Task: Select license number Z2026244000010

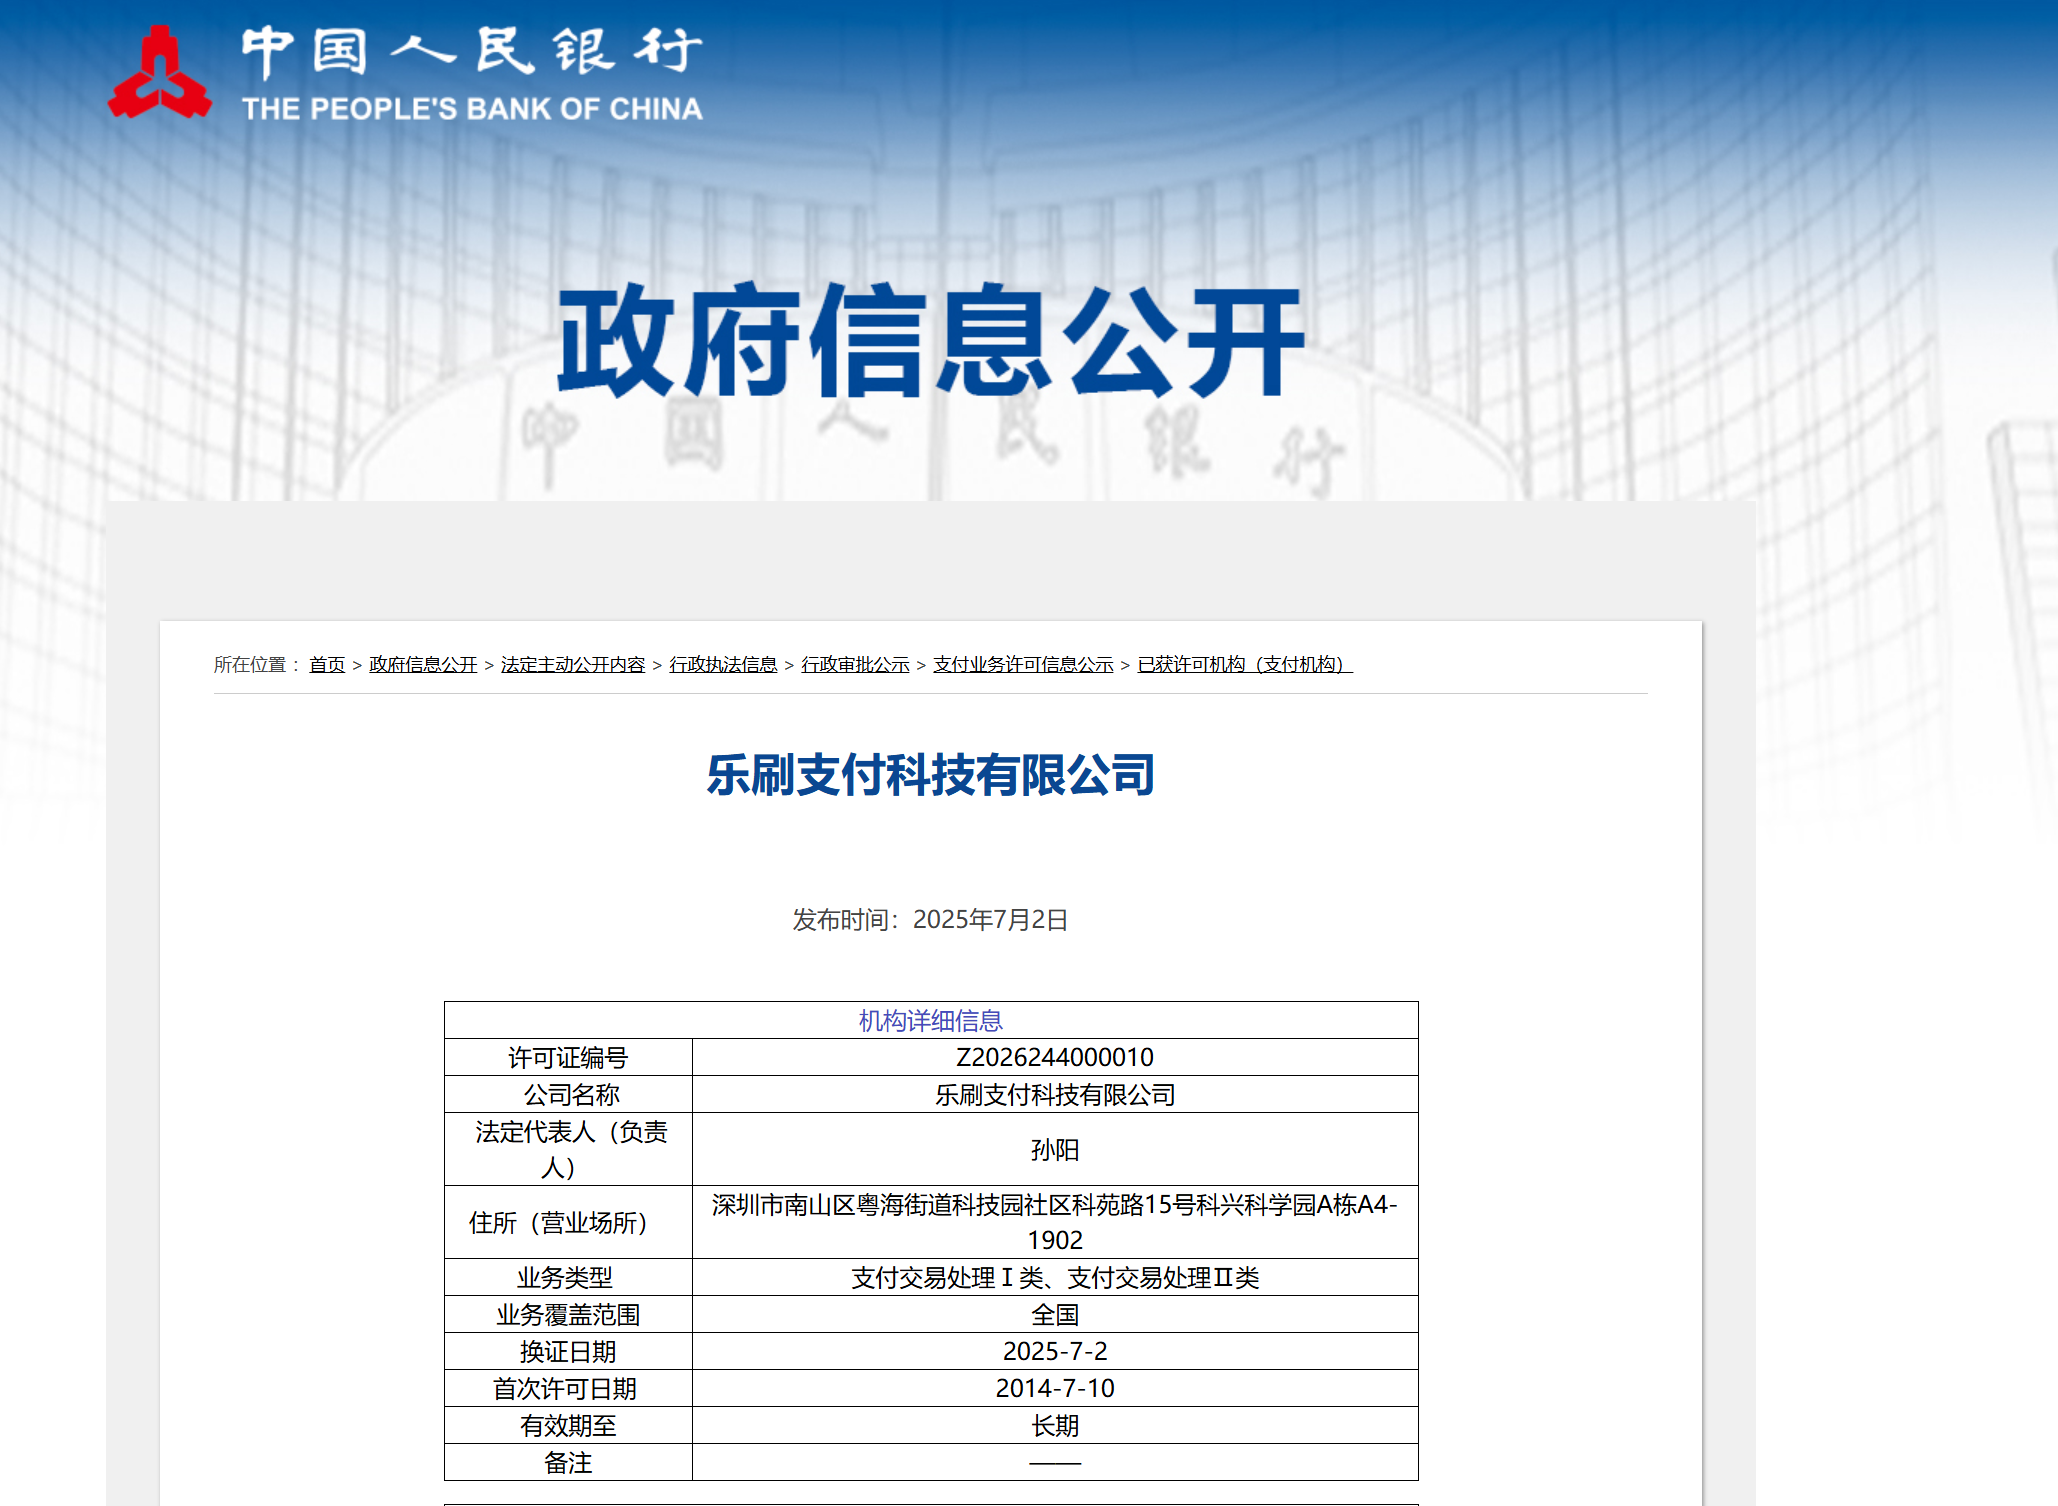Action: 1055,1057
